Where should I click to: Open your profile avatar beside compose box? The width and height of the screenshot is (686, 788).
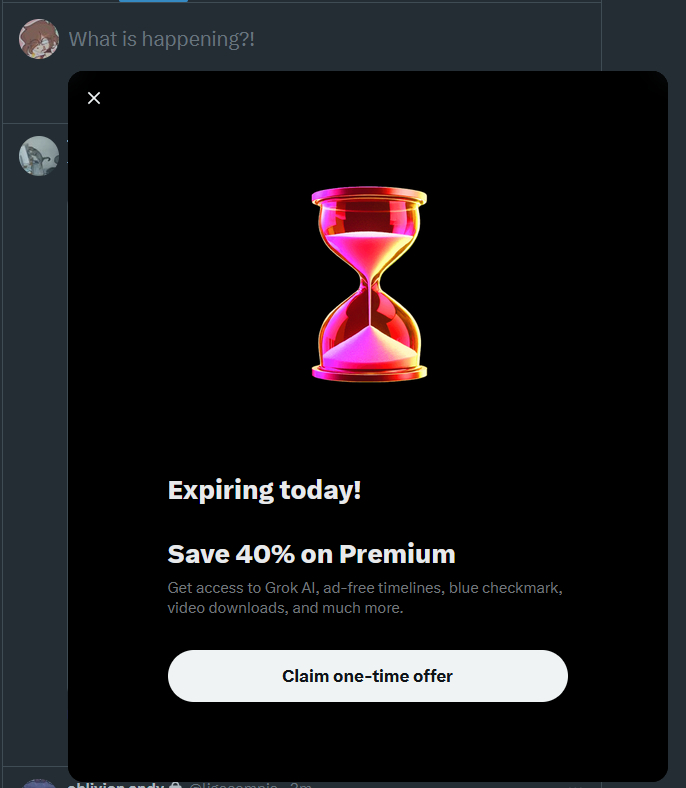coord(39,39)
